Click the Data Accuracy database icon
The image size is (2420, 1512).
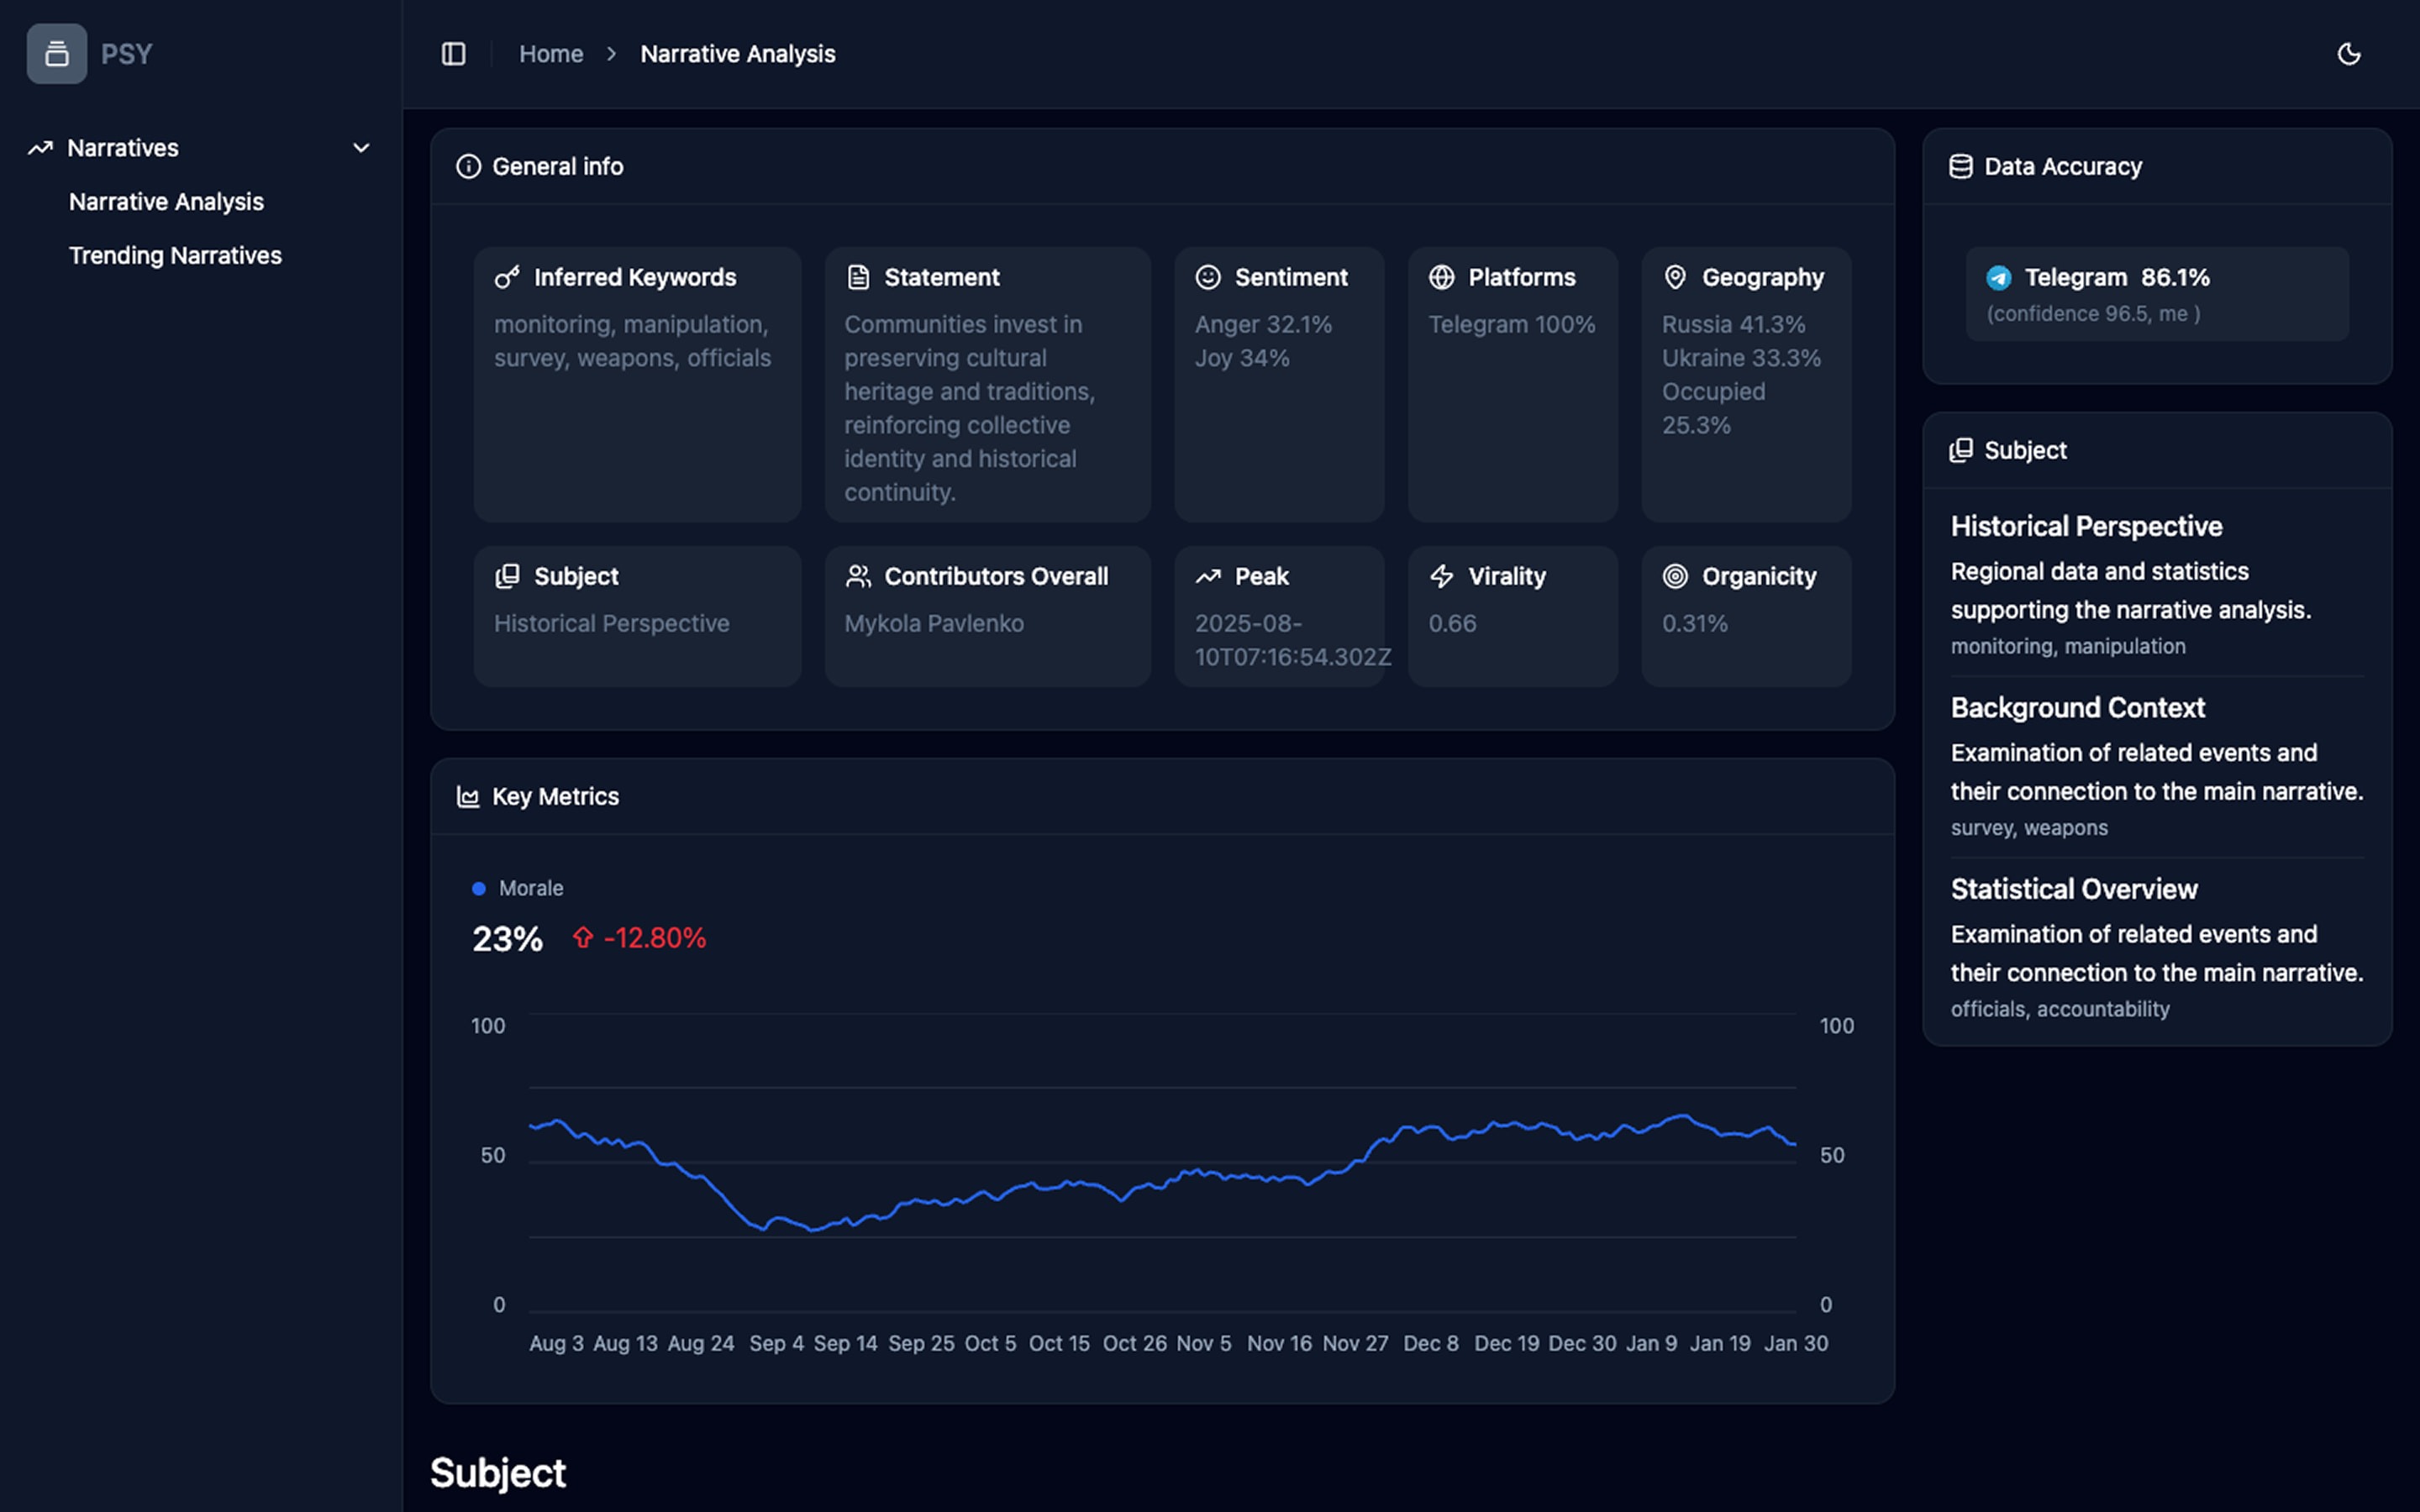point(1960,167)
